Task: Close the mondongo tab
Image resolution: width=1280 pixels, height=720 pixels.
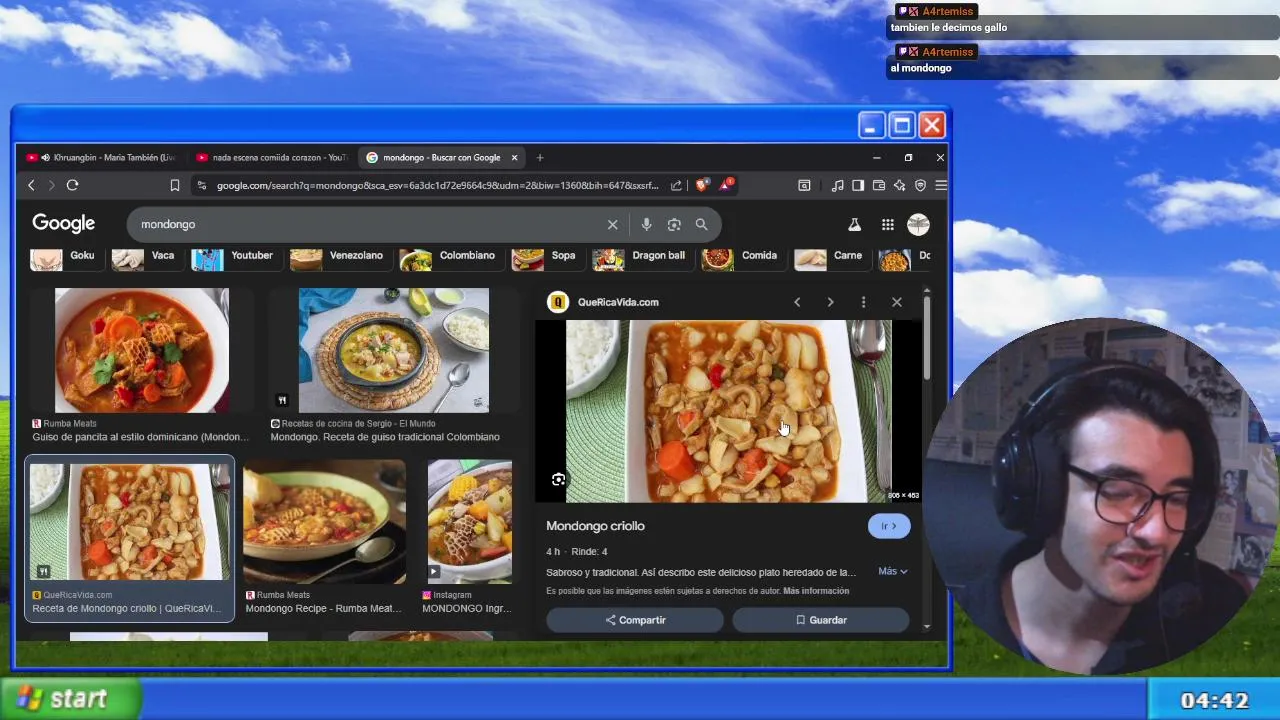Action: point(514,157)
